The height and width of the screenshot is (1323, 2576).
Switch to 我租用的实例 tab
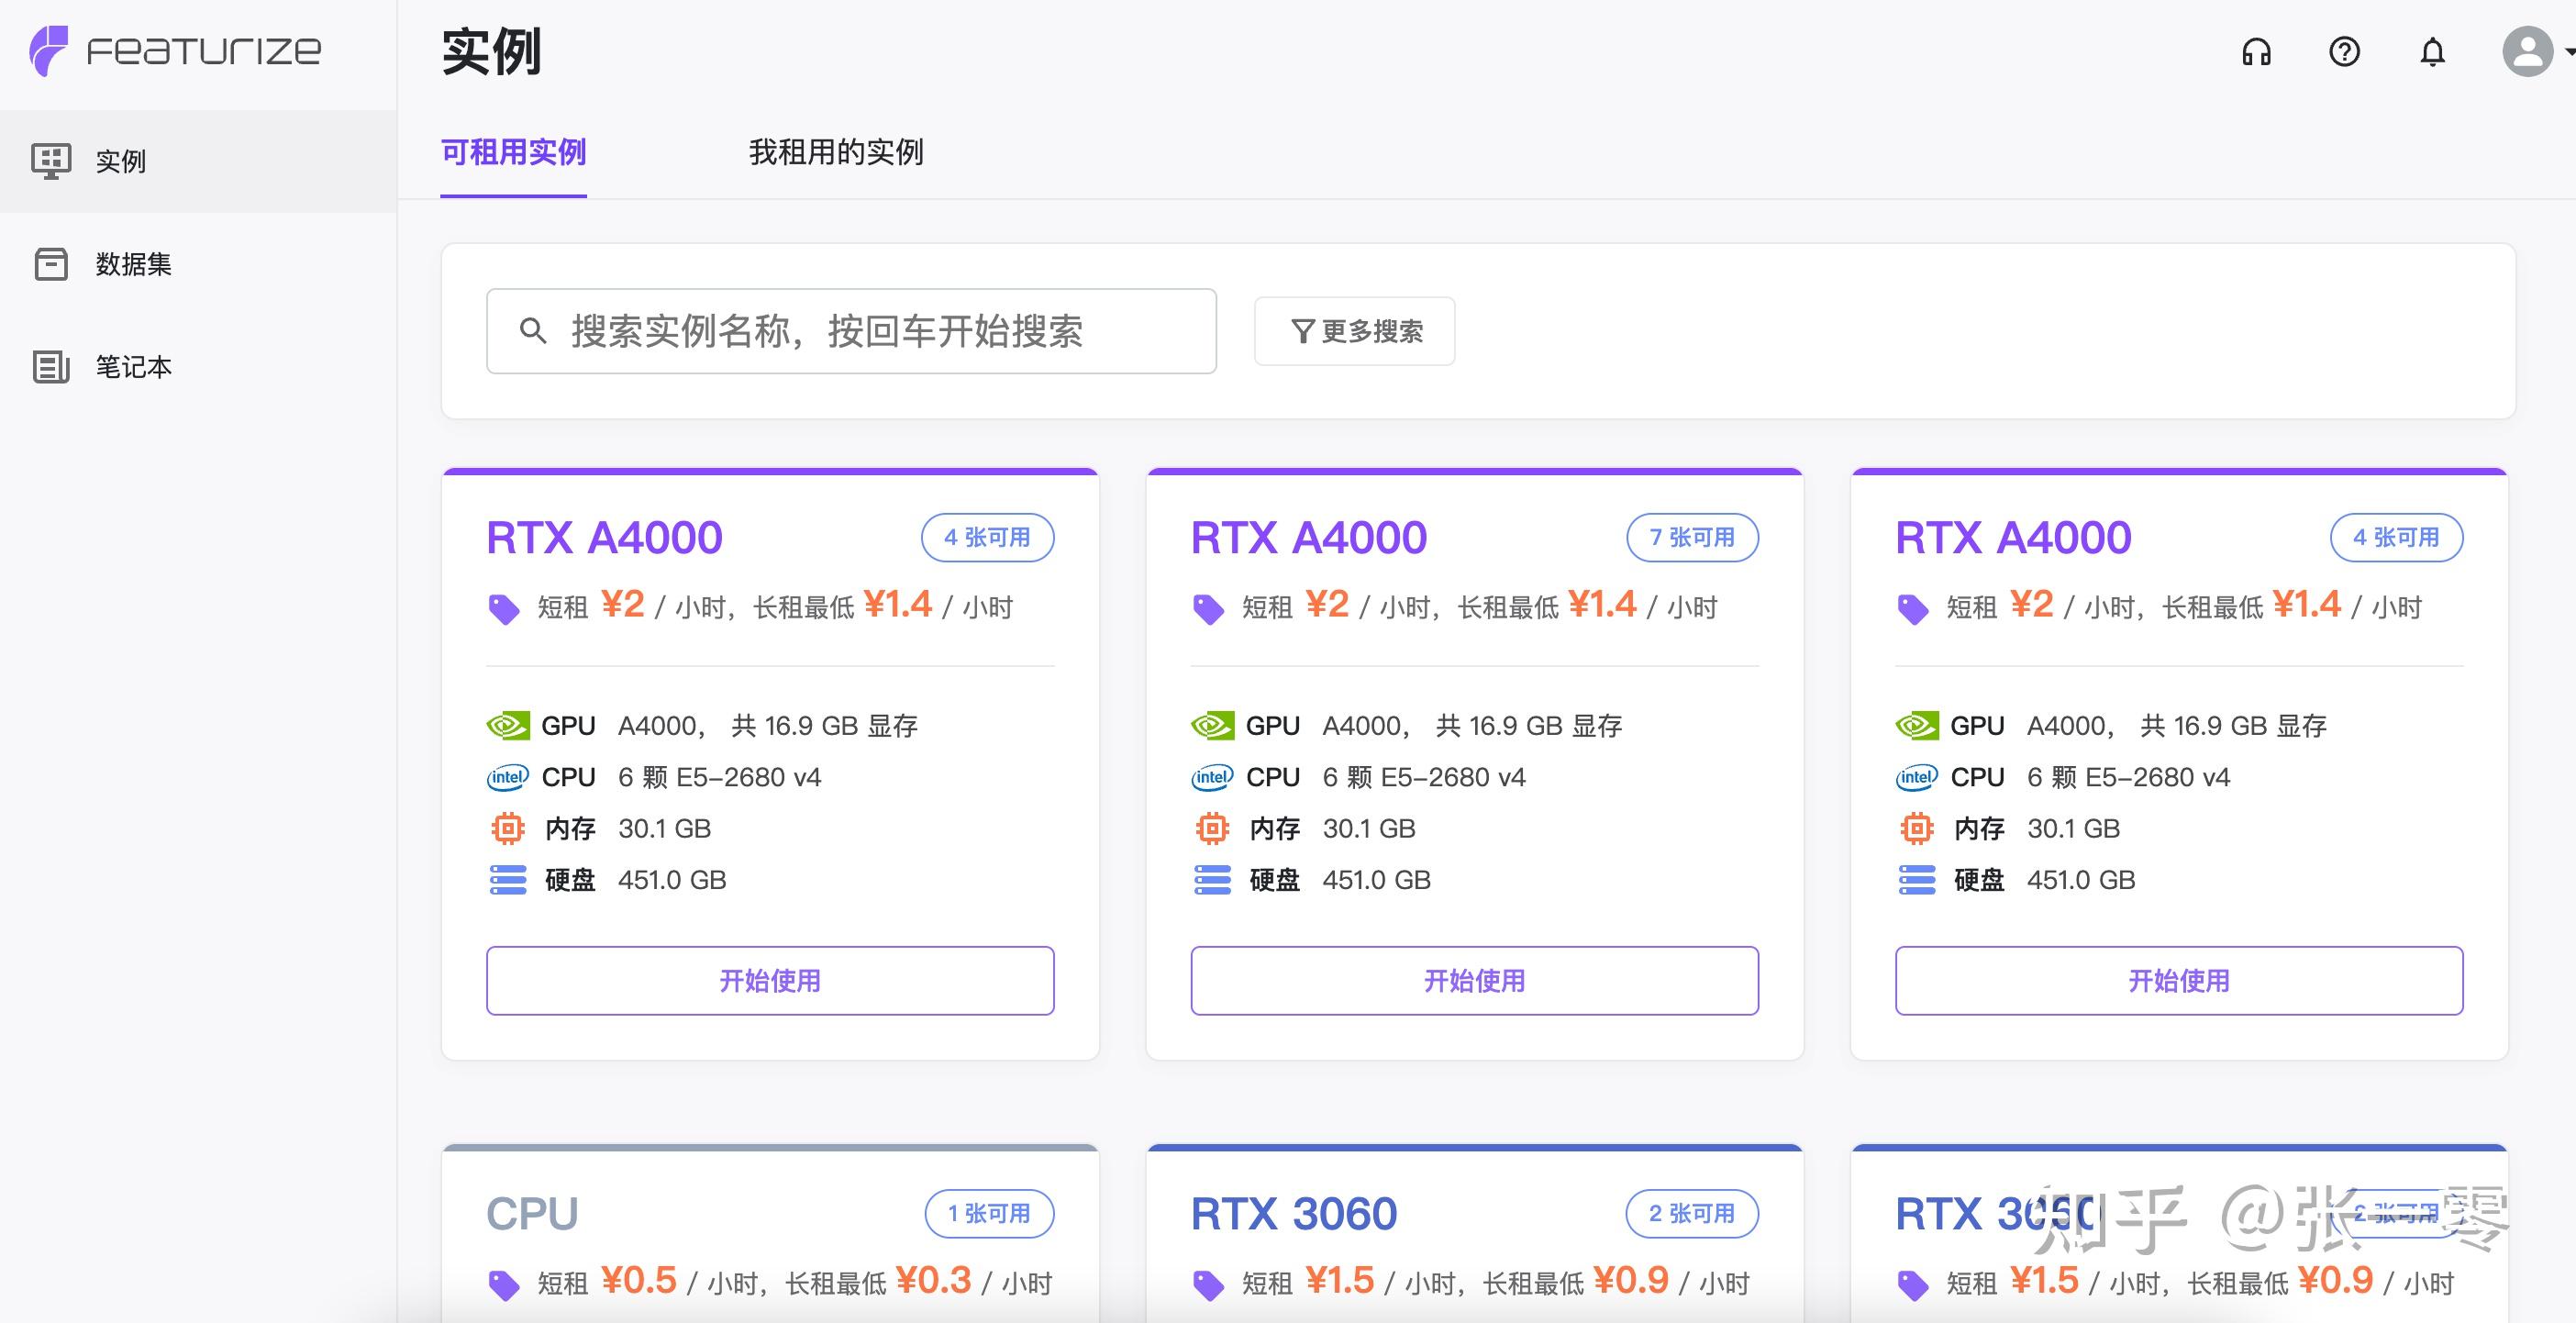point(835,153)
